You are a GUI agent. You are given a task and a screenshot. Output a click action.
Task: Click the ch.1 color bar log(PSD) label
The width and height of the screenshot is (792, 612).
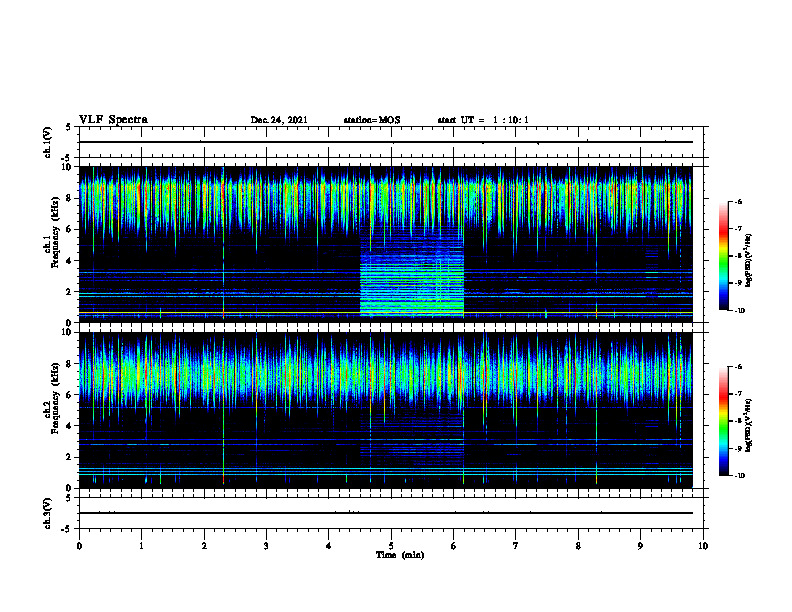click(749, 260)
